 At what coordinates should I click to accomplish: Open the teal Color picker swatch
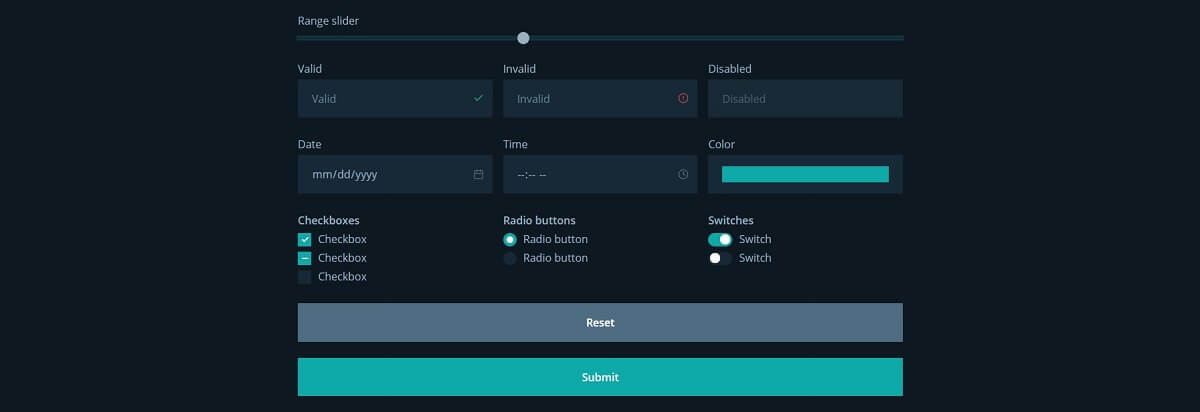click(805, 174)
